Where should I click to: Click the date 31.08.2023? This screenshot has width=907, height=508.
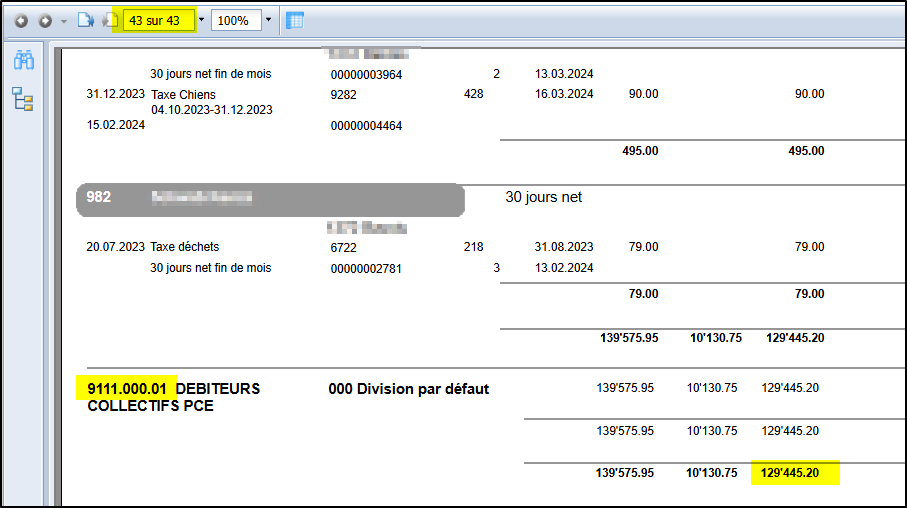click(564, 247)
